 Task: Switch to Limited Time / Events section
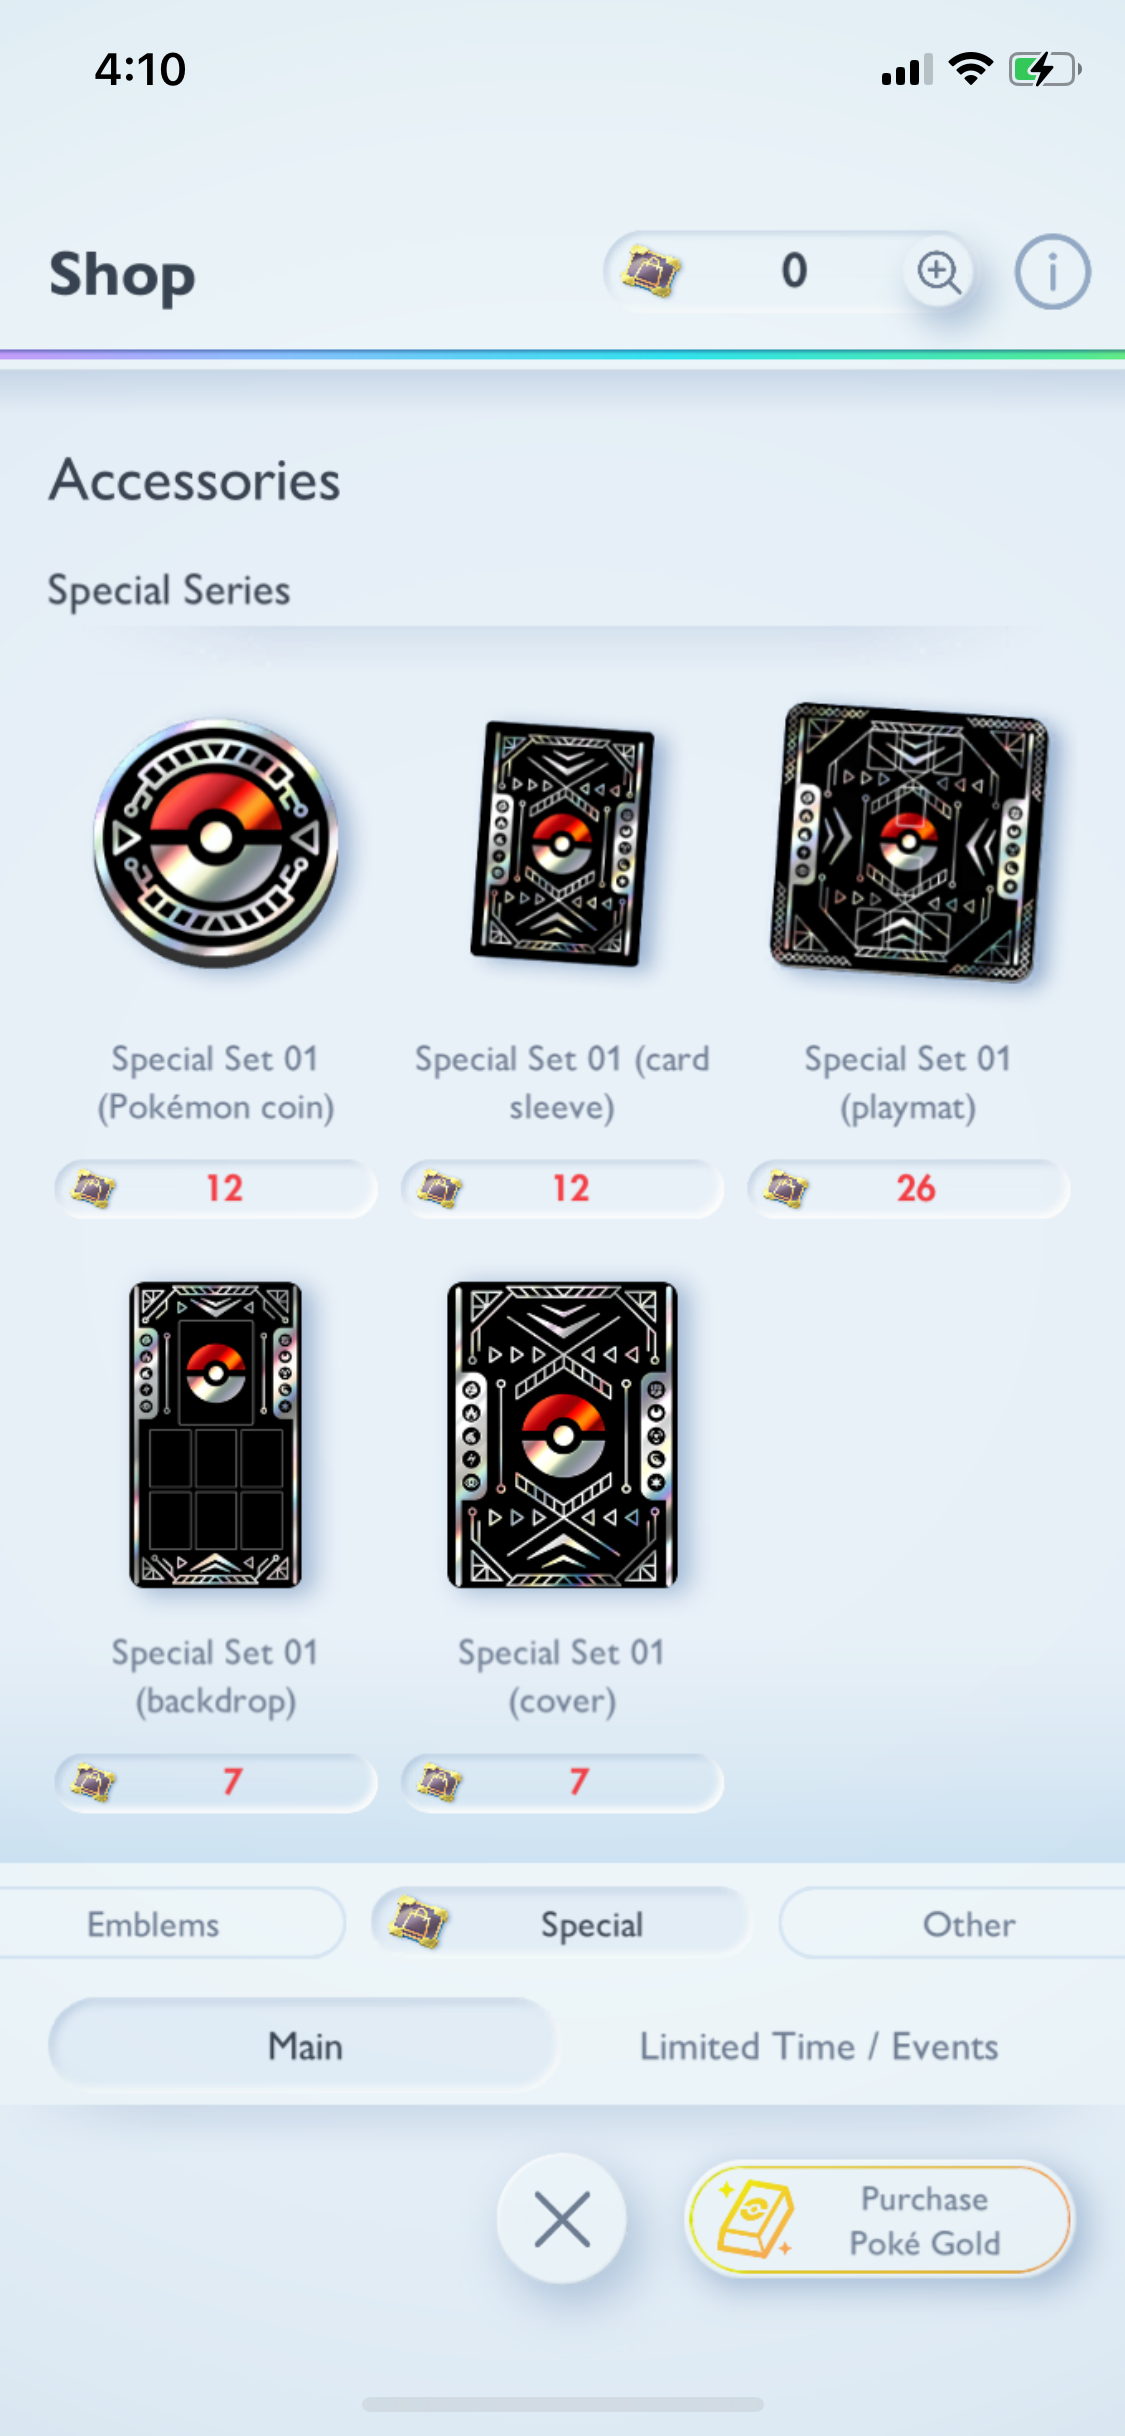click(819, 2047)
